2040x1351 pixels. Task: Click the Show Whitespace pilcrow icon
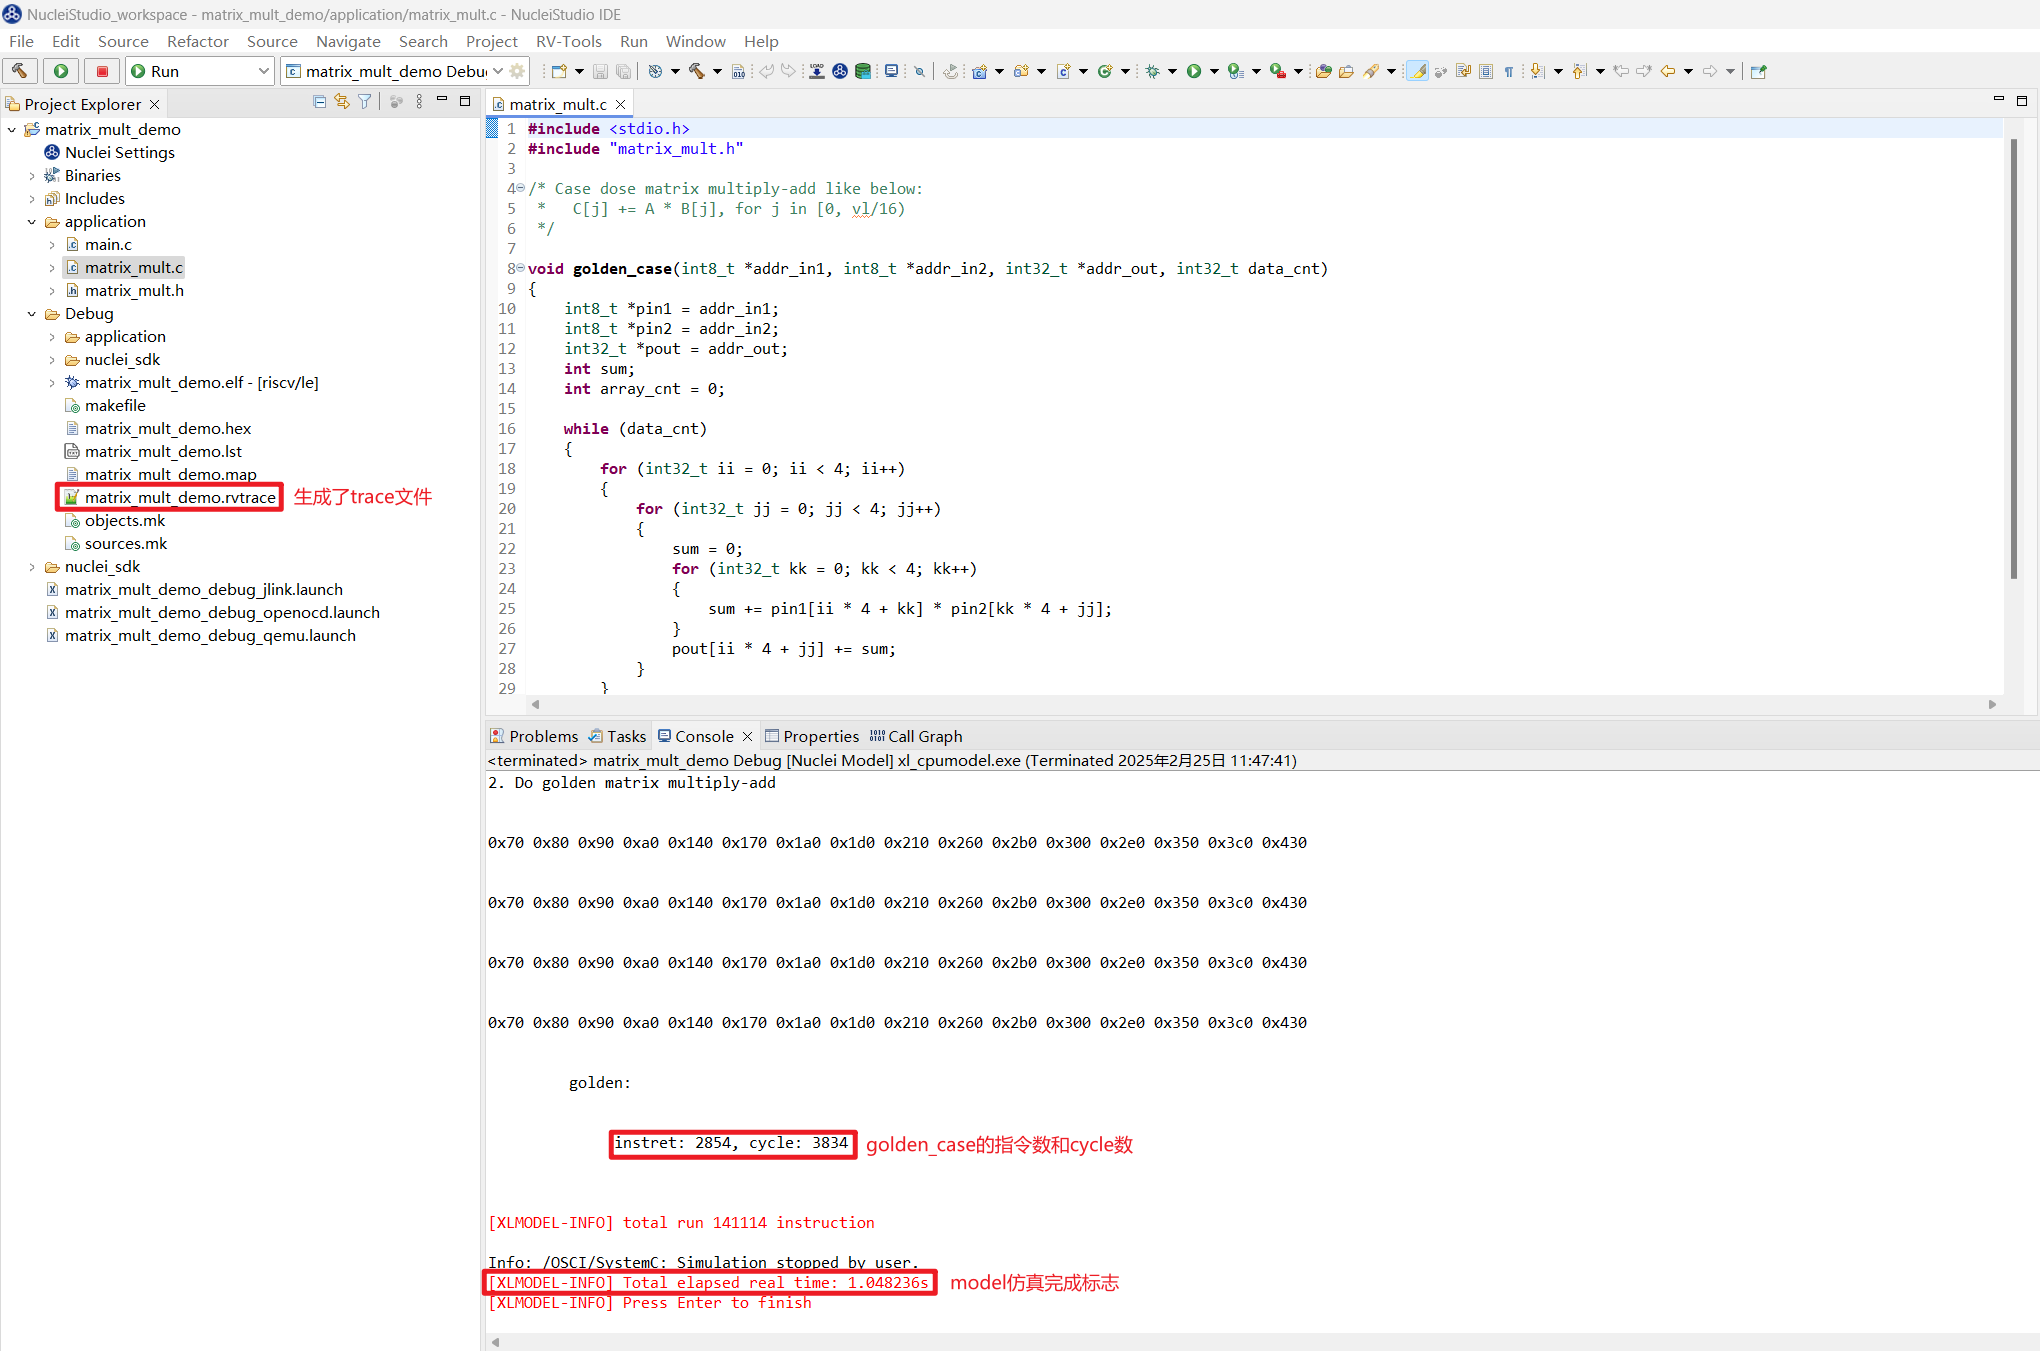pyautogui.click(x=1509, y=71)
